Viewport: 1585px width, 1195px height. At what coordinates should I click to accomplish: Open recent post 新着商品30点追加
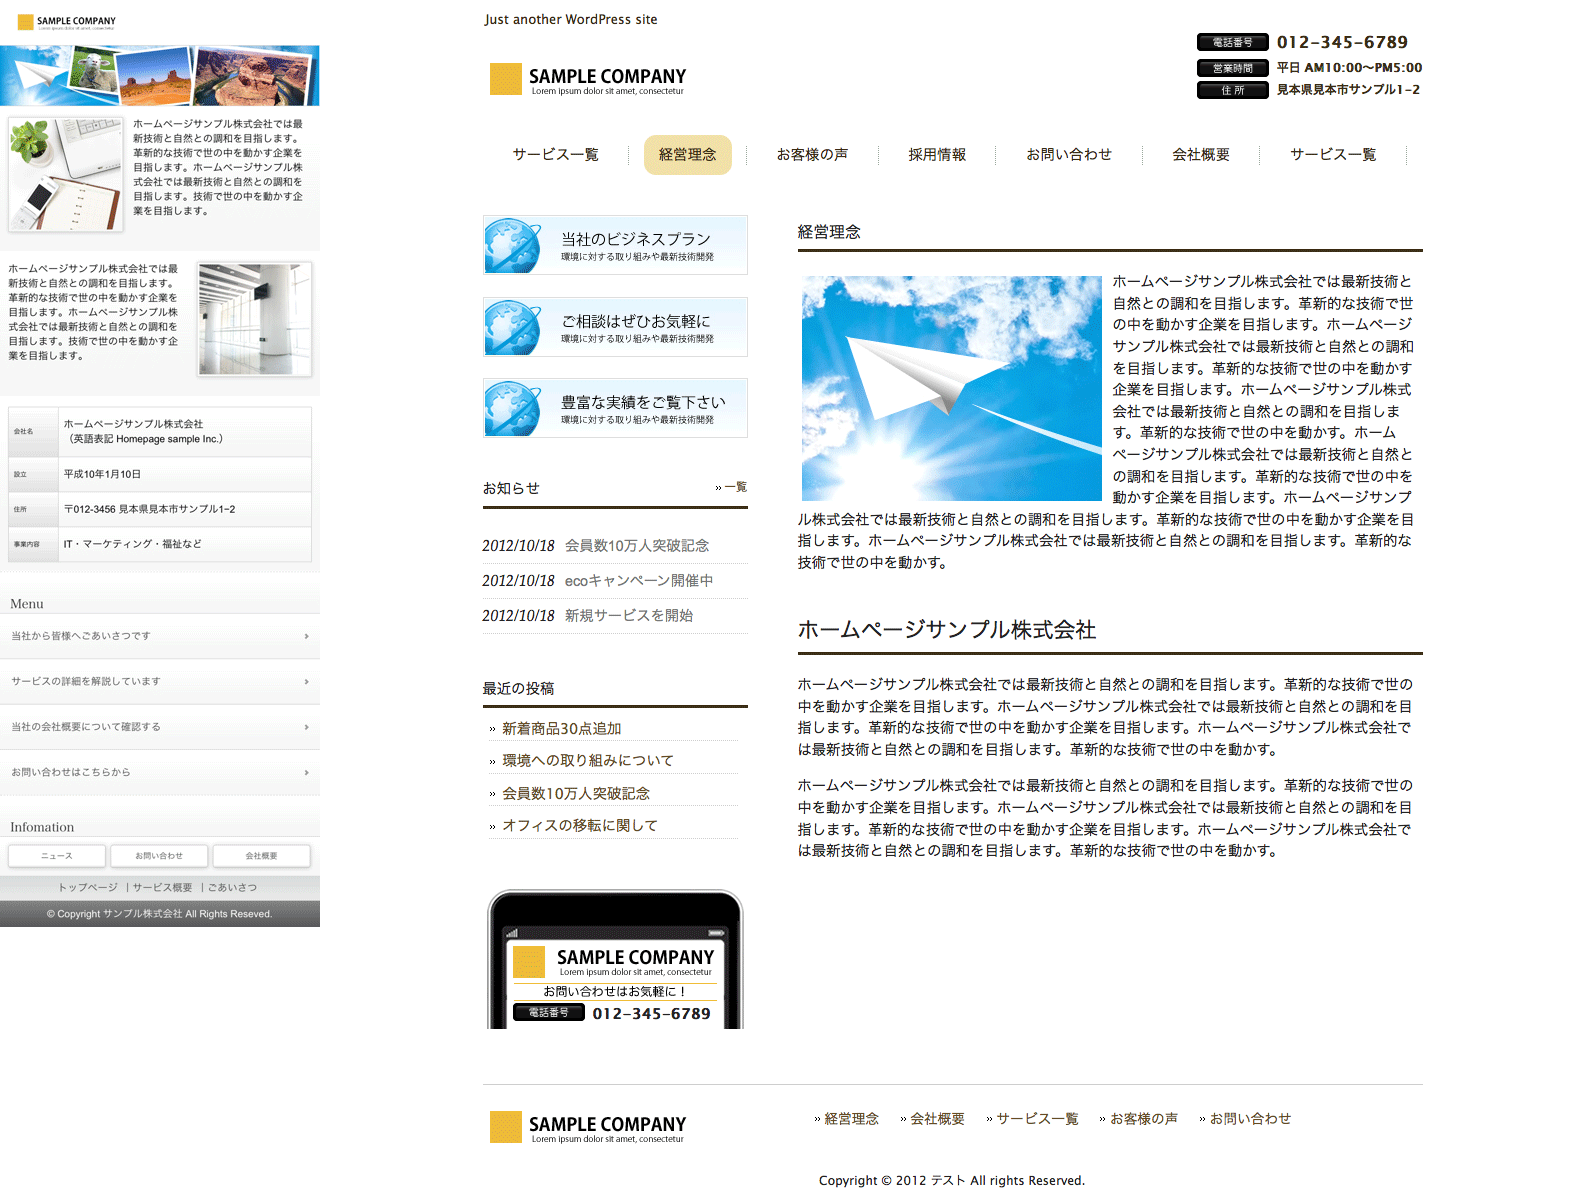[561, 729]
